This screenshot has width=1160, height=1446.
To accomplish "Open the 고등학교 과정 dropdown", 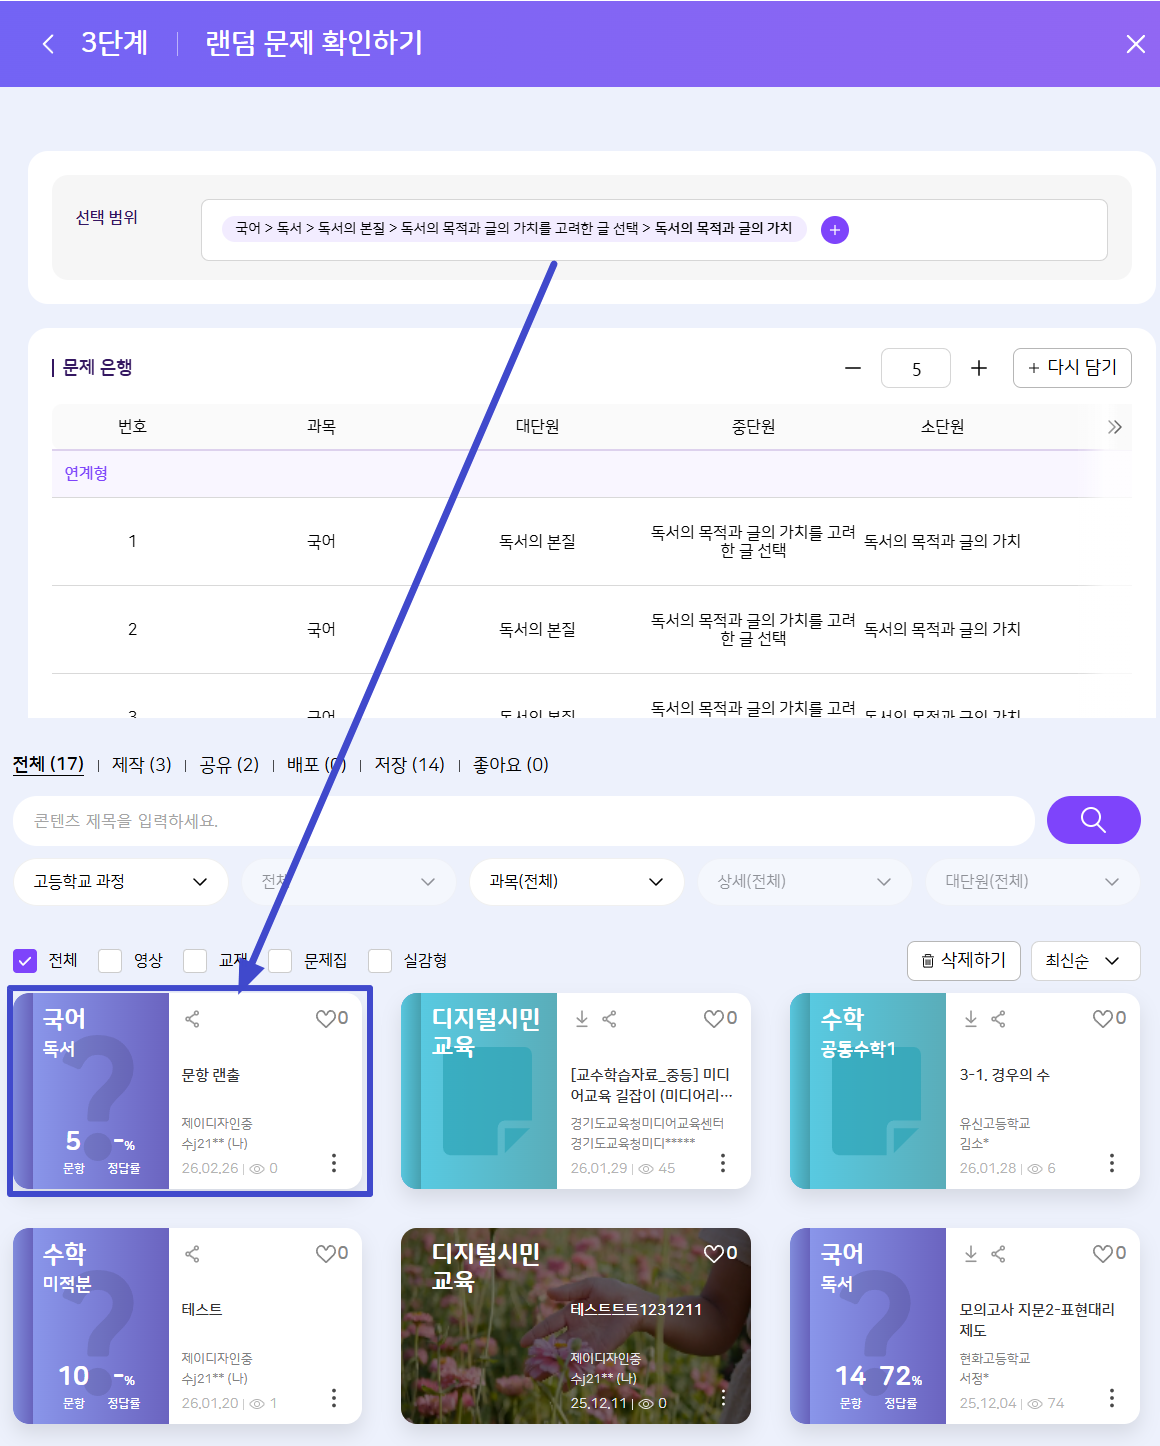I will (x=120, y=882).
